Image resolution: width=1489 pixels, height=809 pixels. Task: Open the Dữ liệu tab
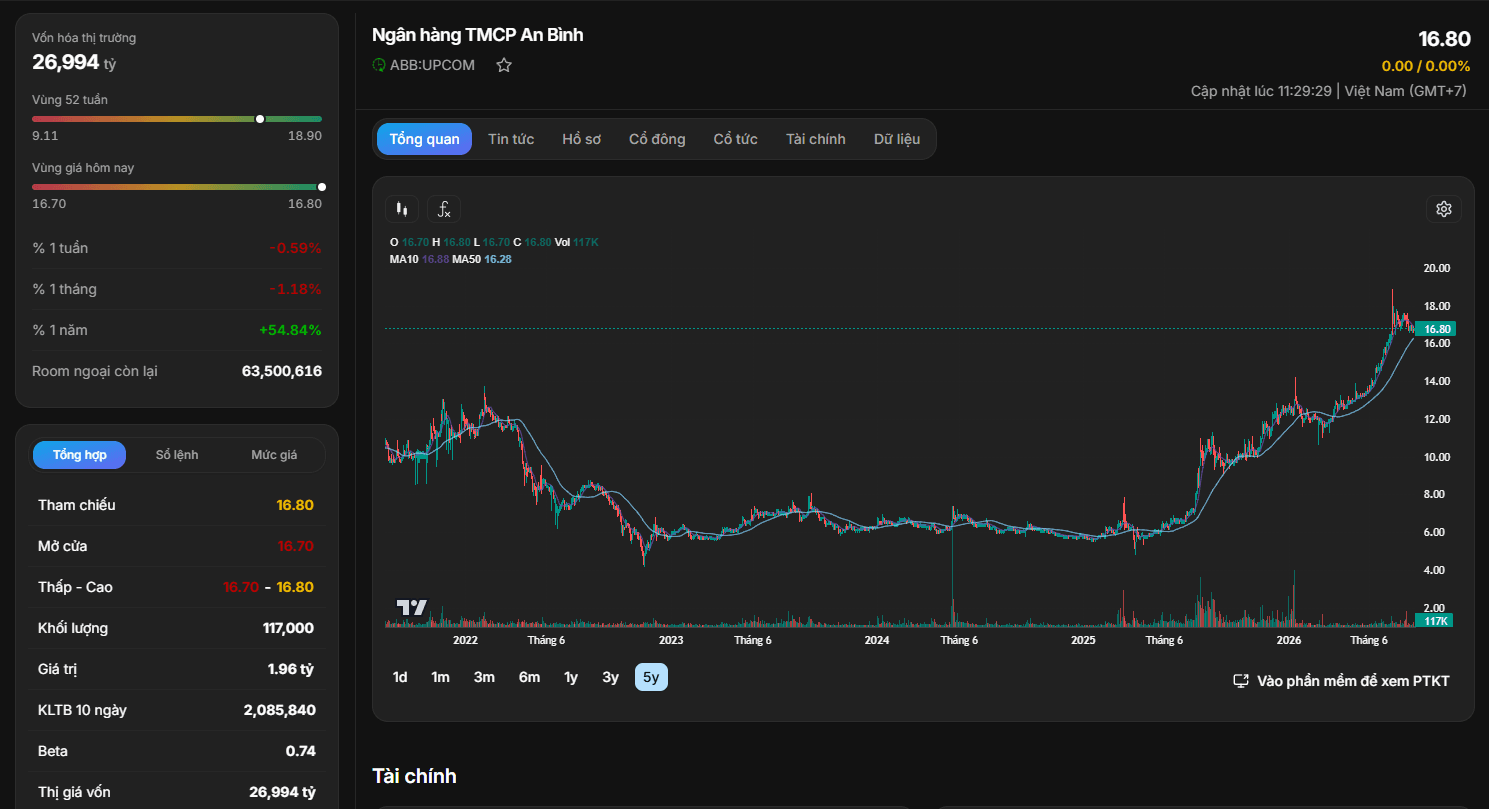(x=897, y=139)
